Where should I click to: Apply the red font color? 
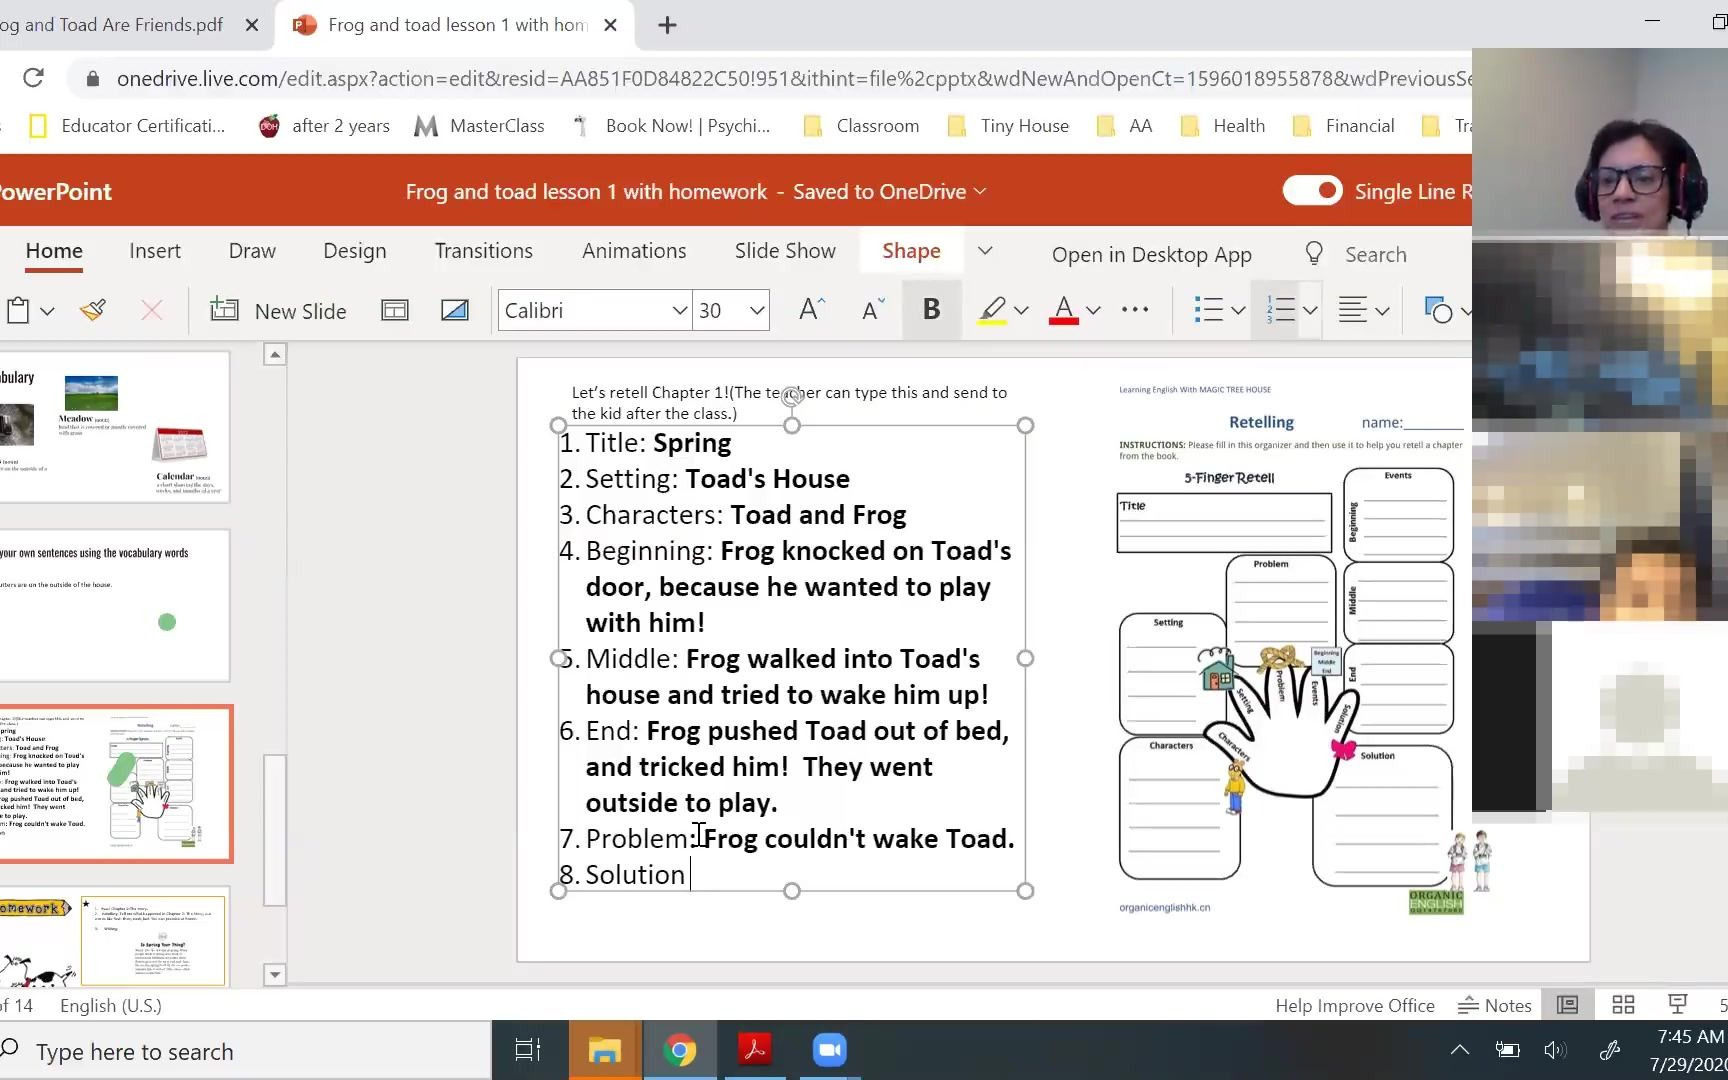point(1064,311)
